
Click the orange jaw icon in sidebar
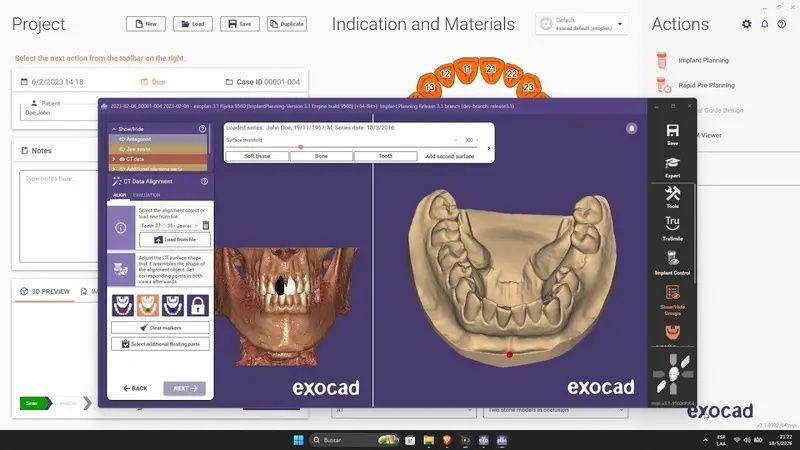click(672, 333)
